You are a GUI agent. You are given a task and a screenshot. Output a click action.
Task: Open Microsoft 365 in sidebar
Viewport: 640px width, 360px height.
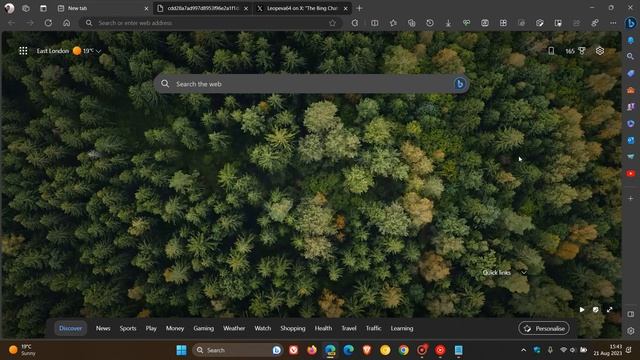click(631, 123)
